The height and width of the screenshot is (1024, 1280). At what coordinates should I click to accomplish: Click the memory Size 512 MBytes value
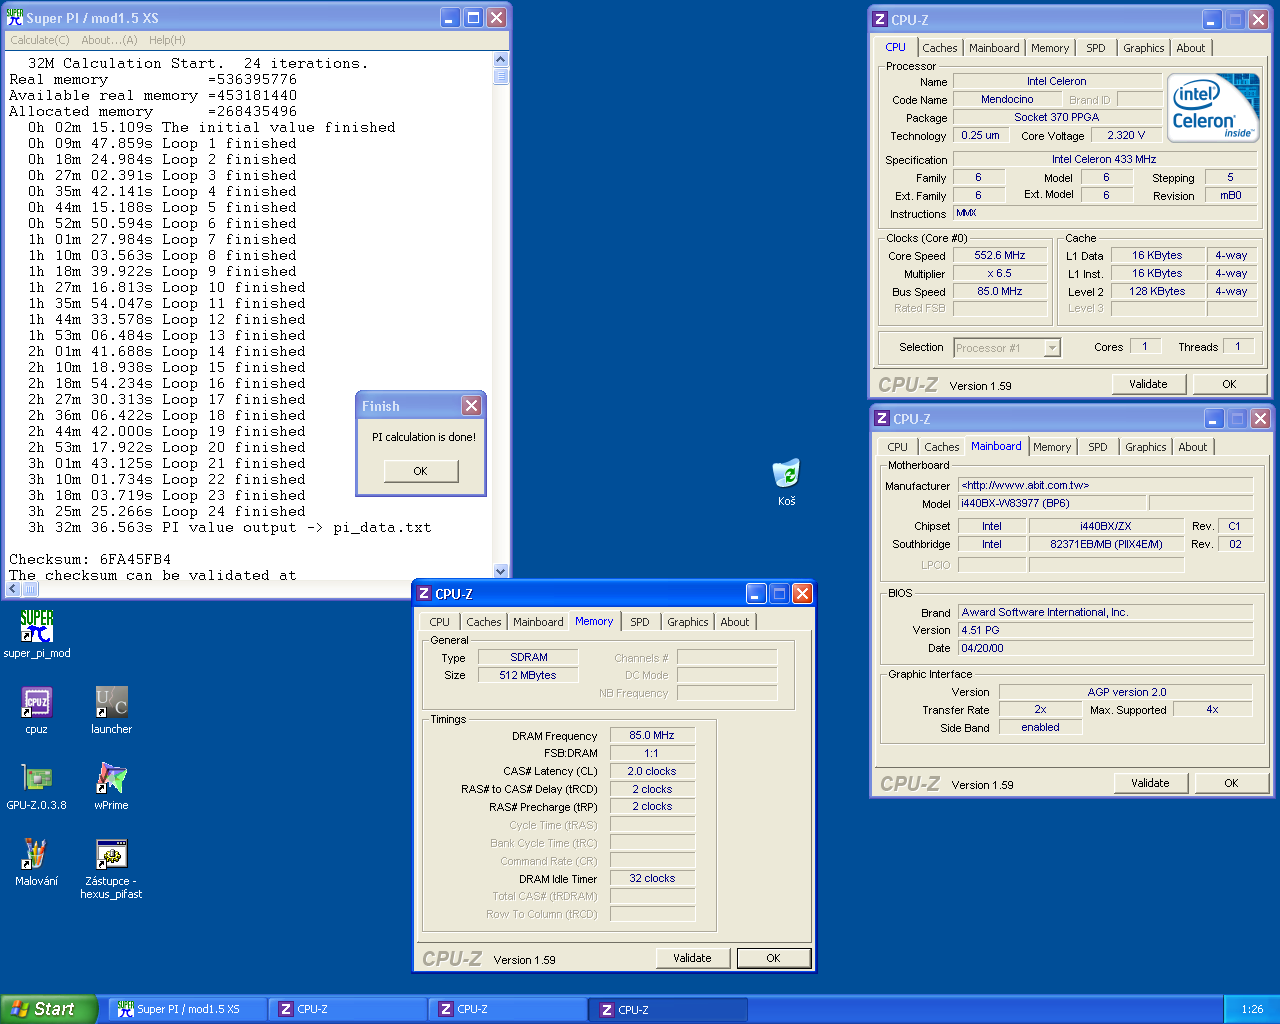click(528, 676)
